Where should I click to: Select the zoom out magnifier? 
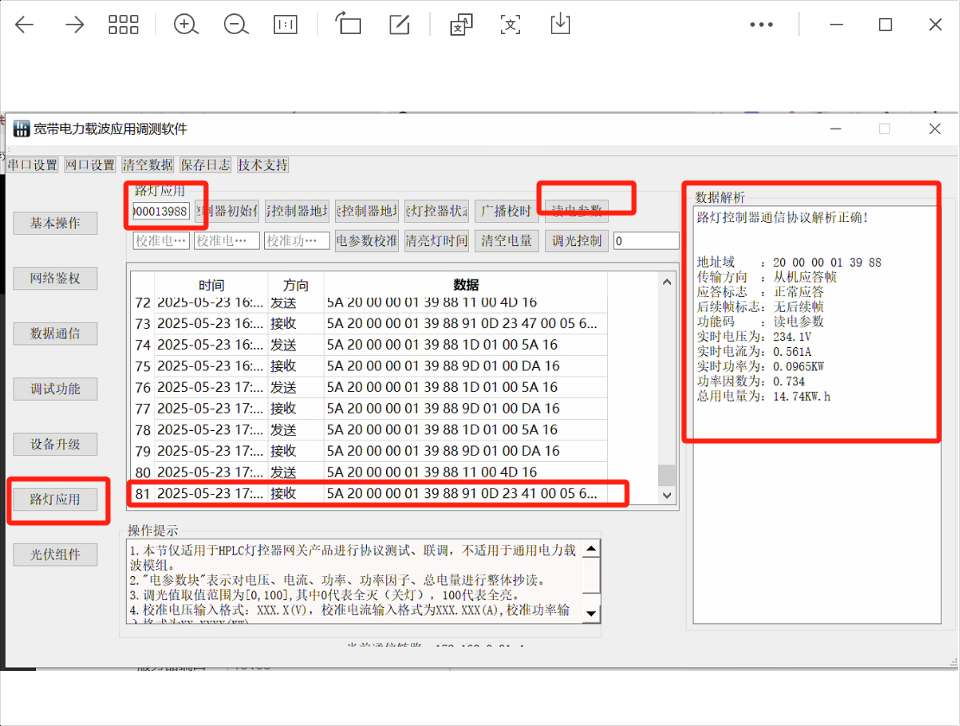[236, 24]
